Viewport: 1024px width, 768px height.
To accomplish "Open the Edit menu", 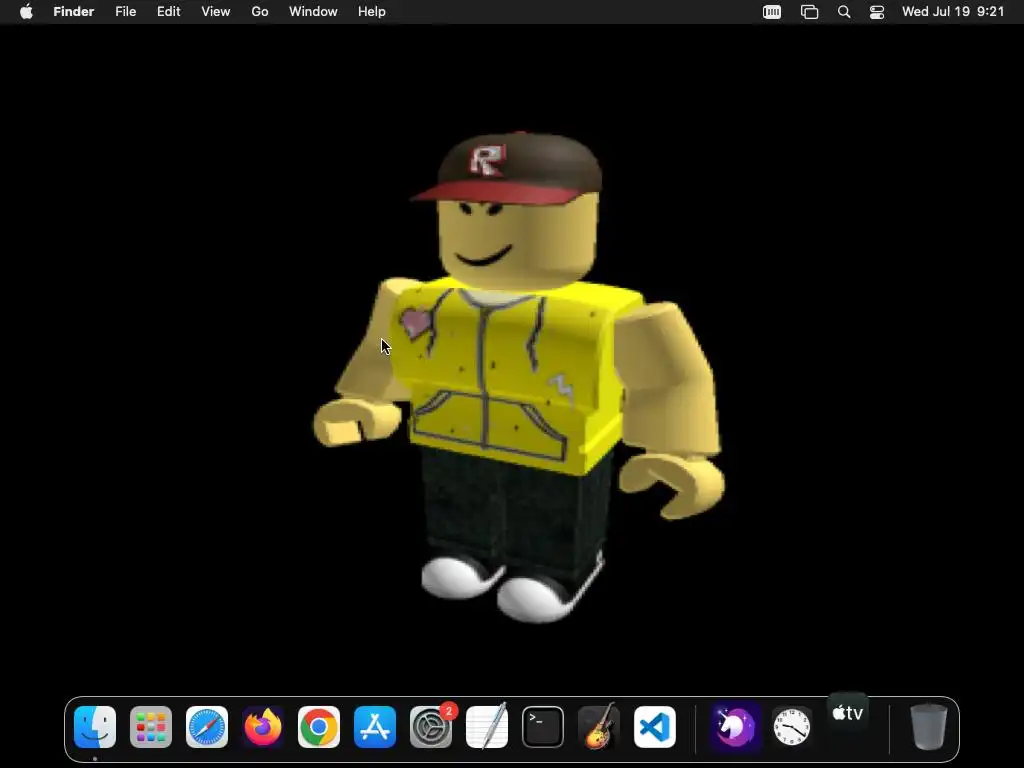I will (168, 12).
